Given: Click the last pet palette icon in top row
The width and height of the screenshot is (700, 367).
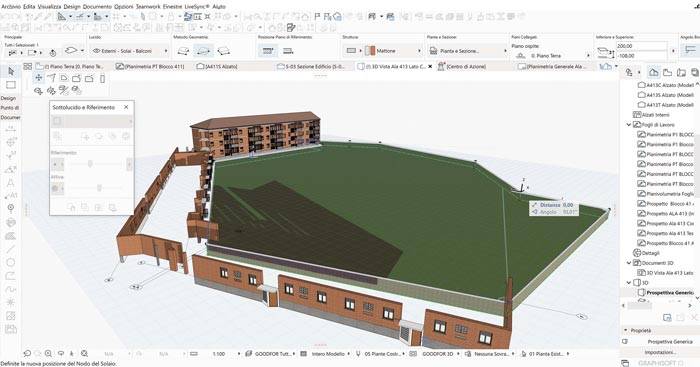Looking at the screenshot, I should pos(102,79).
